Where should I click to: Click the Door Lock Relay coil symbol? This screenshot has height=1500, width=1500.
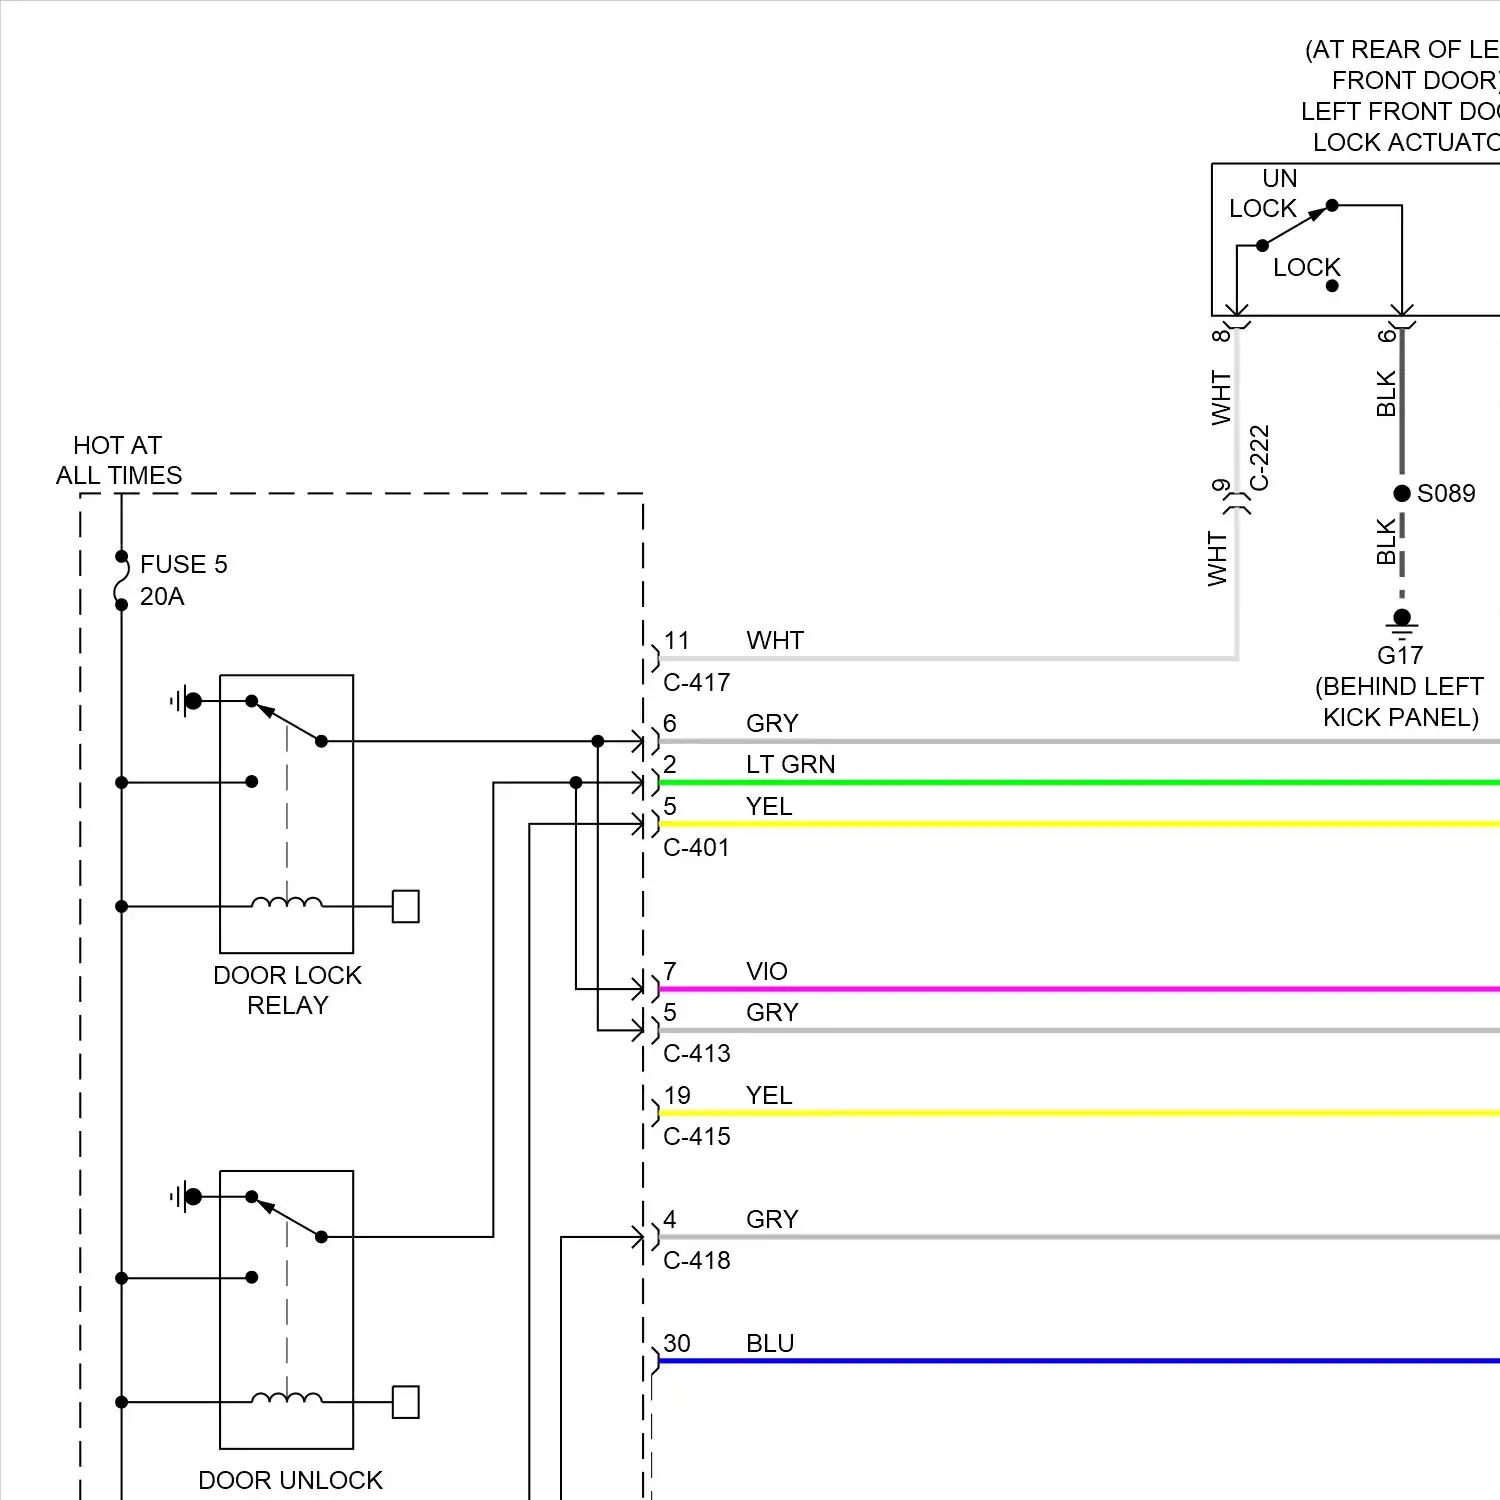(x=287, y=903)
